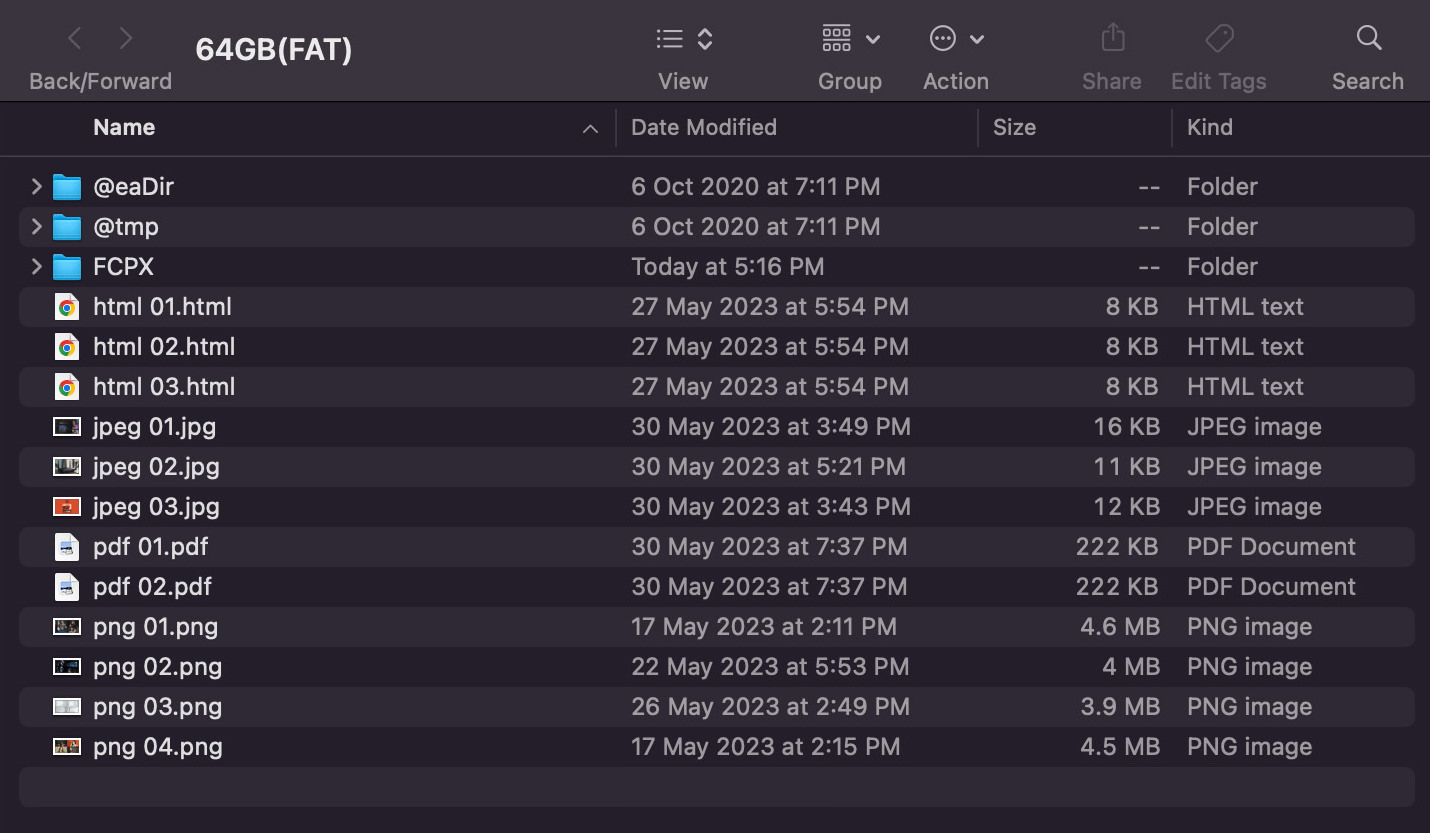This screenshot has height=833, width=1430.
Task: Click the Chrome icon of html 01.html
Action: [x=67, y=307]
